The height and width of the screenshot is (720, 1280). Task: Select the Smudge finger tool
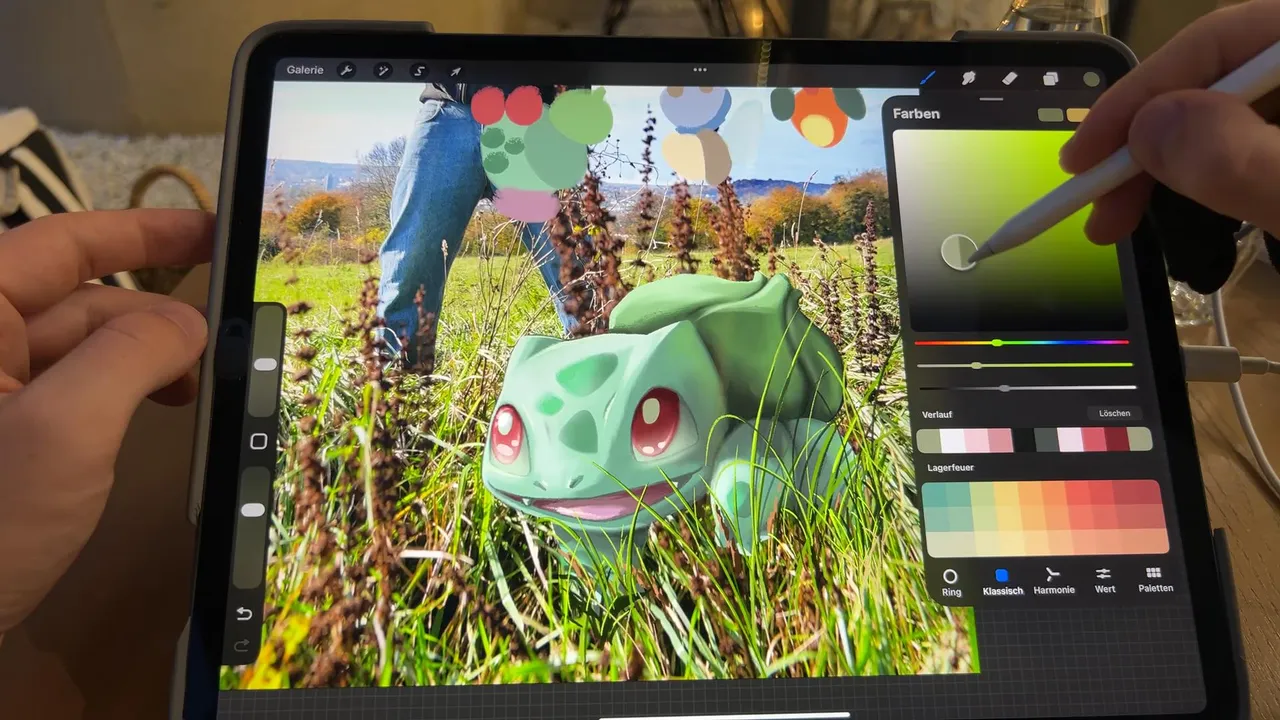point(968,78)
